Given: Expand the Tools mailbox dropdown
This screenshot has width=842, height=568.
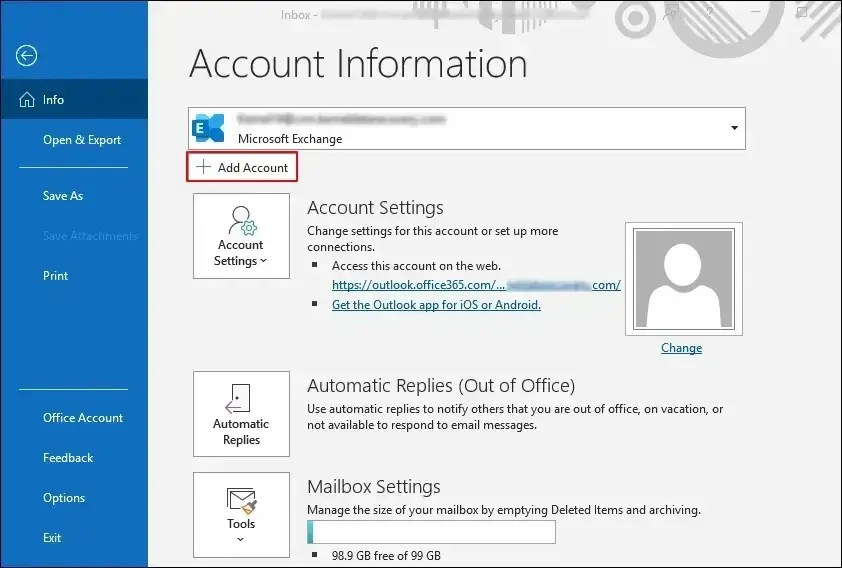Looking at the screenshot, I should (x=241, y=515).
